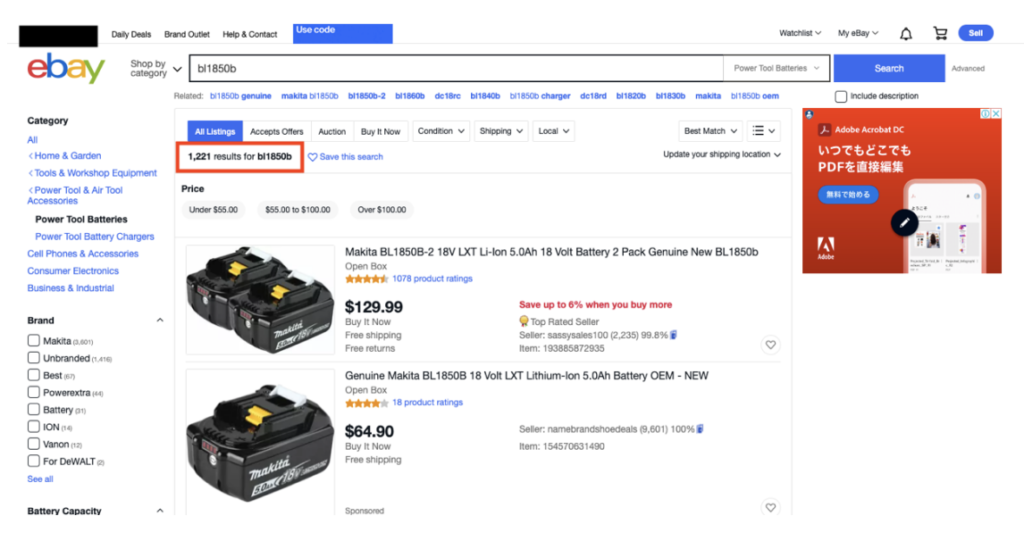Open the Power Tool Battery Chargers link
The height and width of the screenshot is (541, 1024).
pyautogui.click(x=95, y=237)
